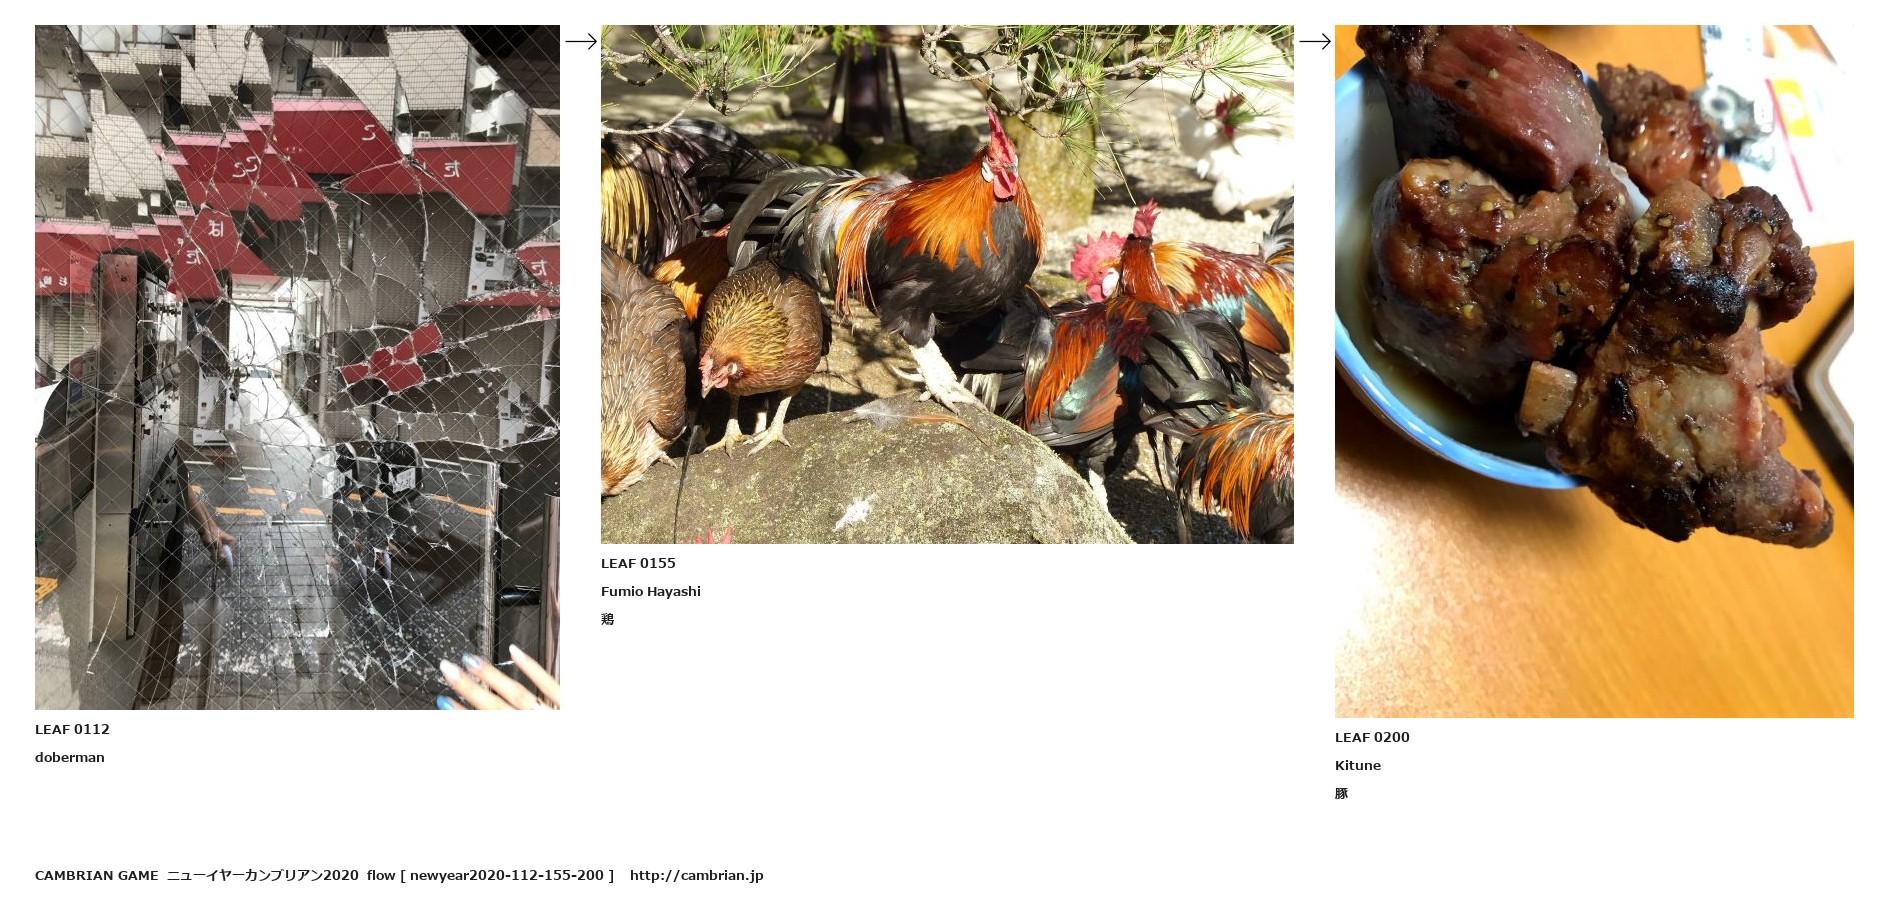
Task: Open the grilled pork photo
Action: coord(1594,371)
